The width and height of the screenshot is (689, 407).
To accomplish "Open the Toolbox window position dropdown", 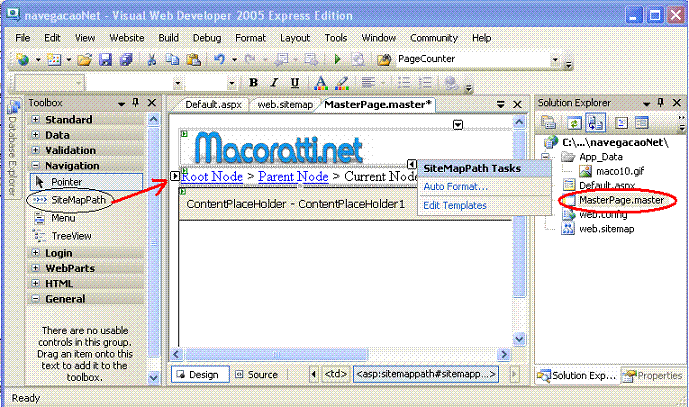I will [122, 104].
